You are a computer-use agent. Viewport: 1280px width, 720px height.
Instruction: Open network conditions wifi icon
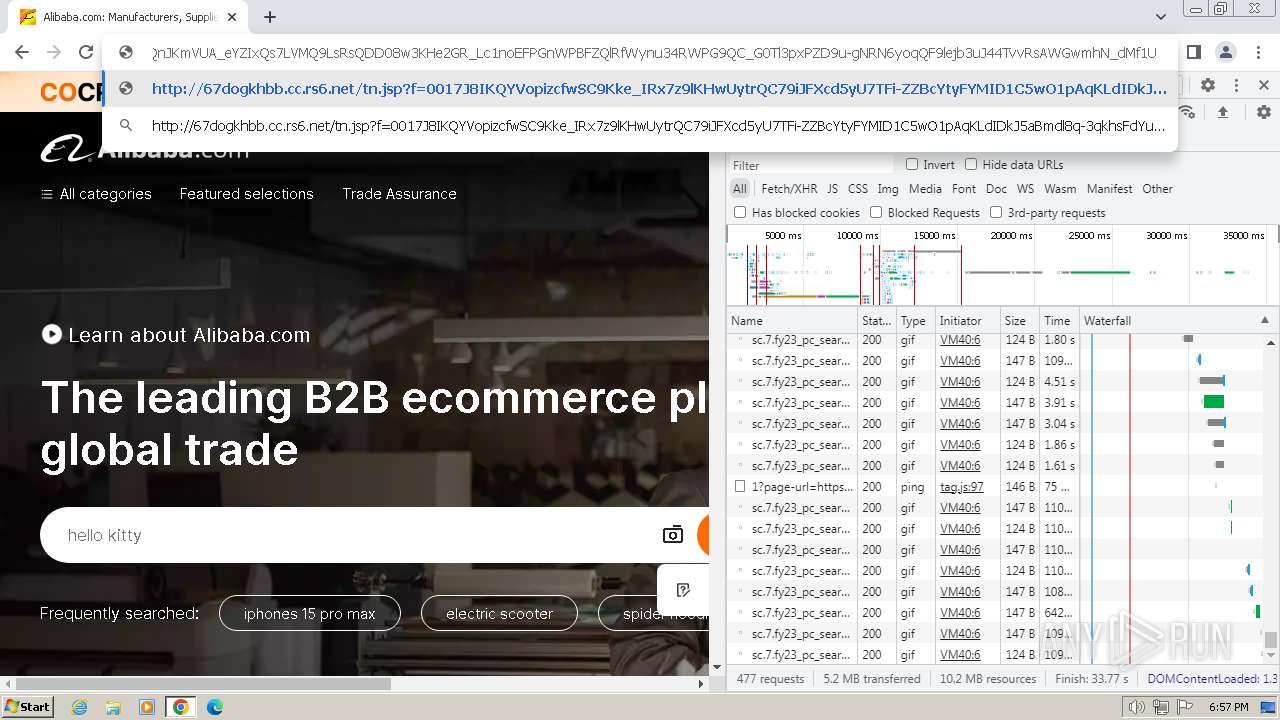(x=1187, y=112)
